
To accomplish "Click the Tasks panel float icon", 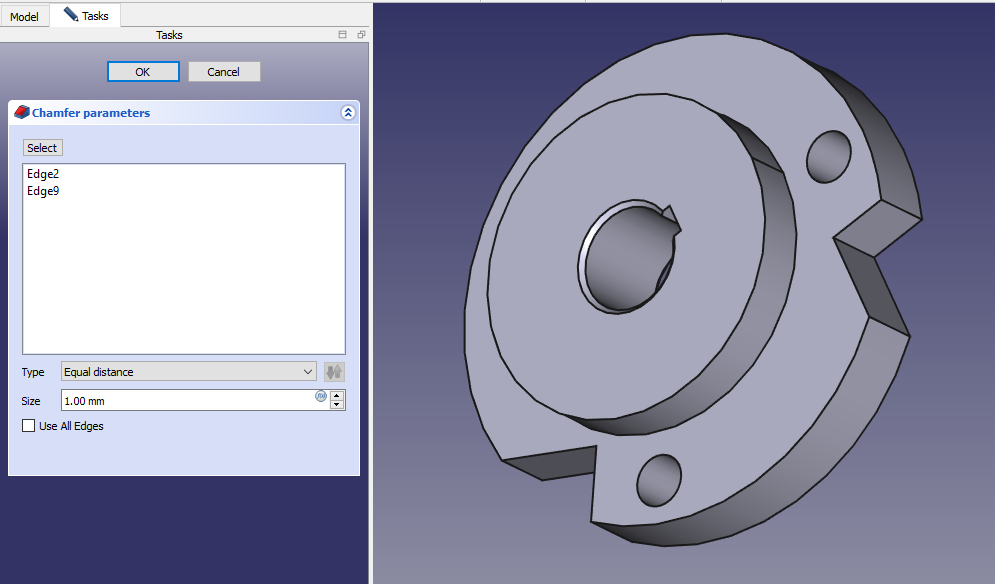I will pyautogui.click(x=361, y=35).
